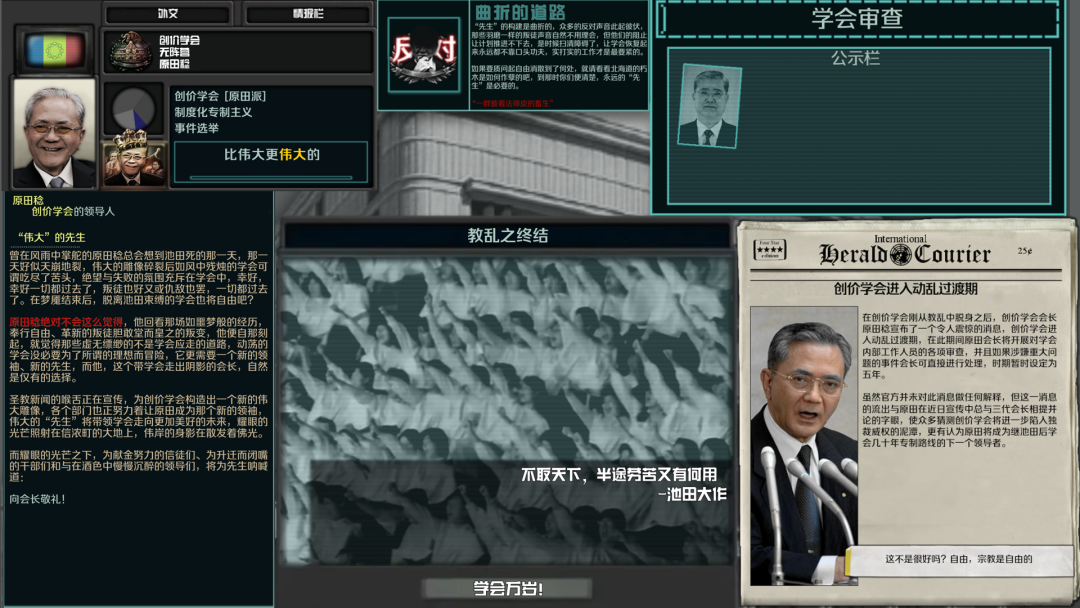
Task: Open the 外交 tab
Action: point(167,14)
